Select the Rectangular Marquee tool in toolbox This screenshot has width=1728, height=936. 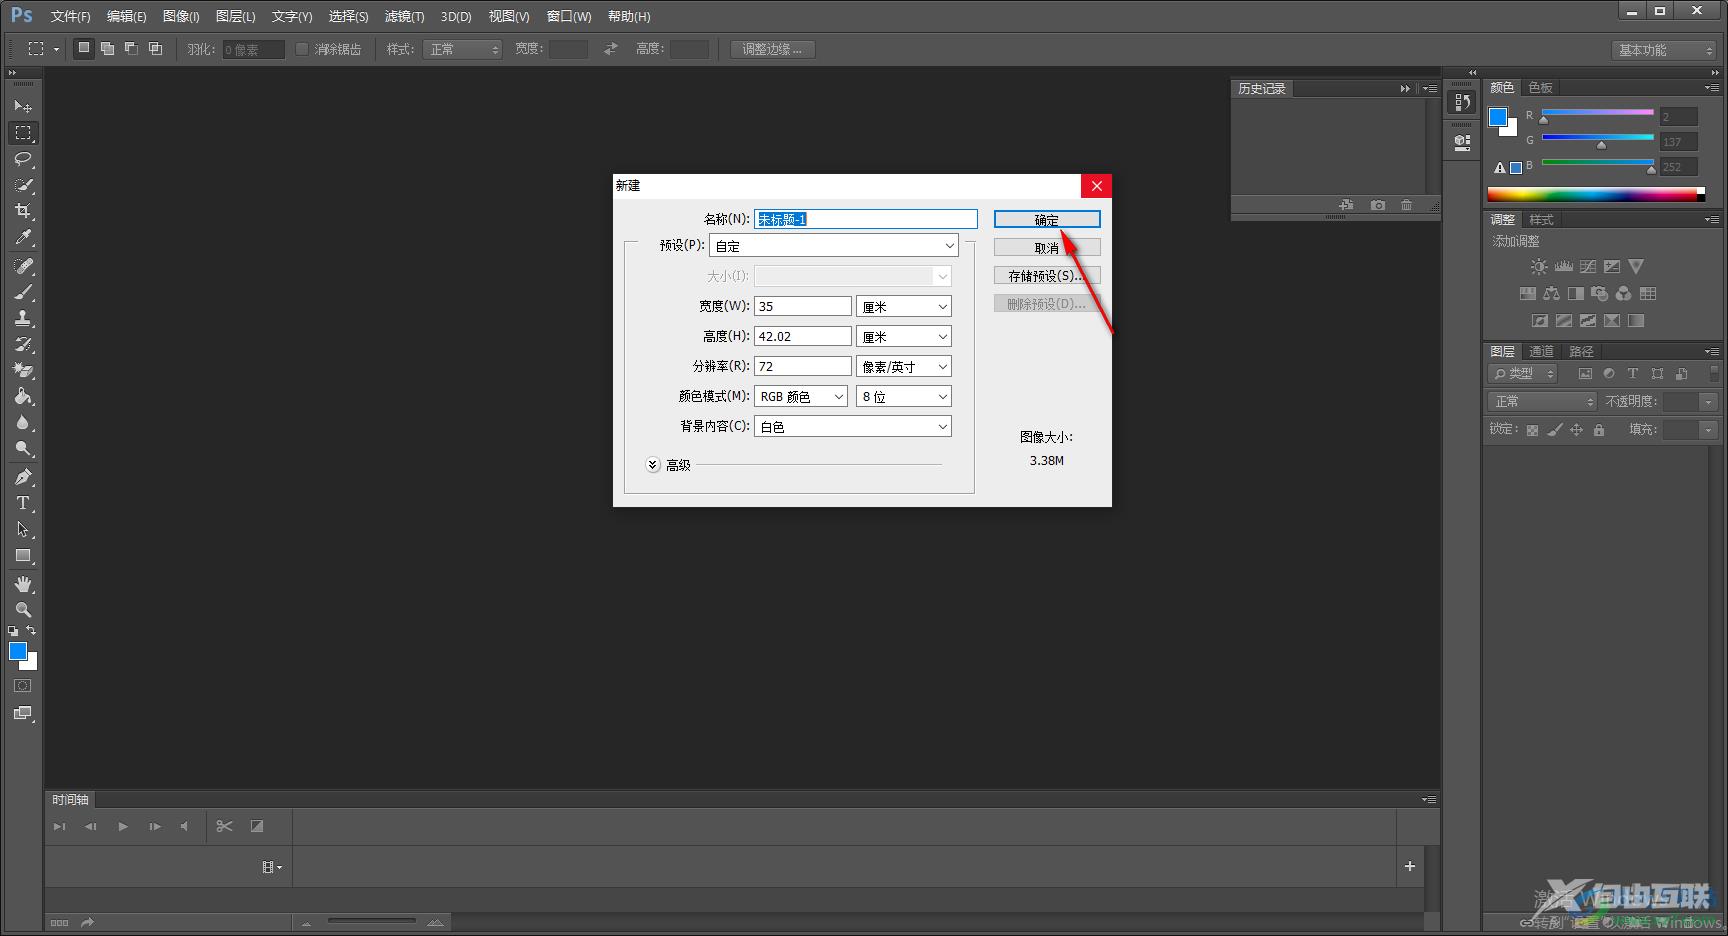point(23,133)
